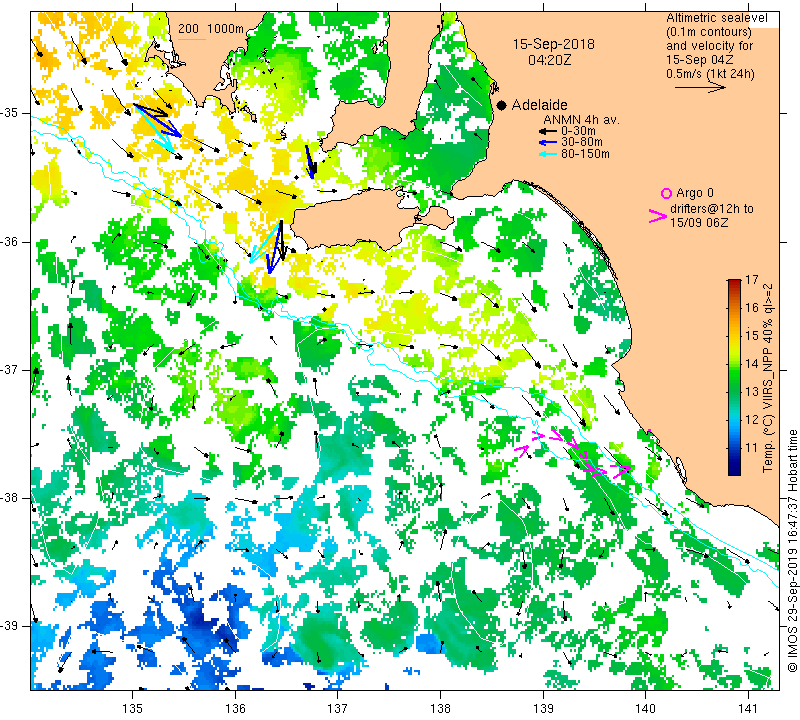800x720 pixels.
Task: Click the '0.5m/s (1kt 24h)' scale text
Action: pyautogui.click(x=710, y=74)
